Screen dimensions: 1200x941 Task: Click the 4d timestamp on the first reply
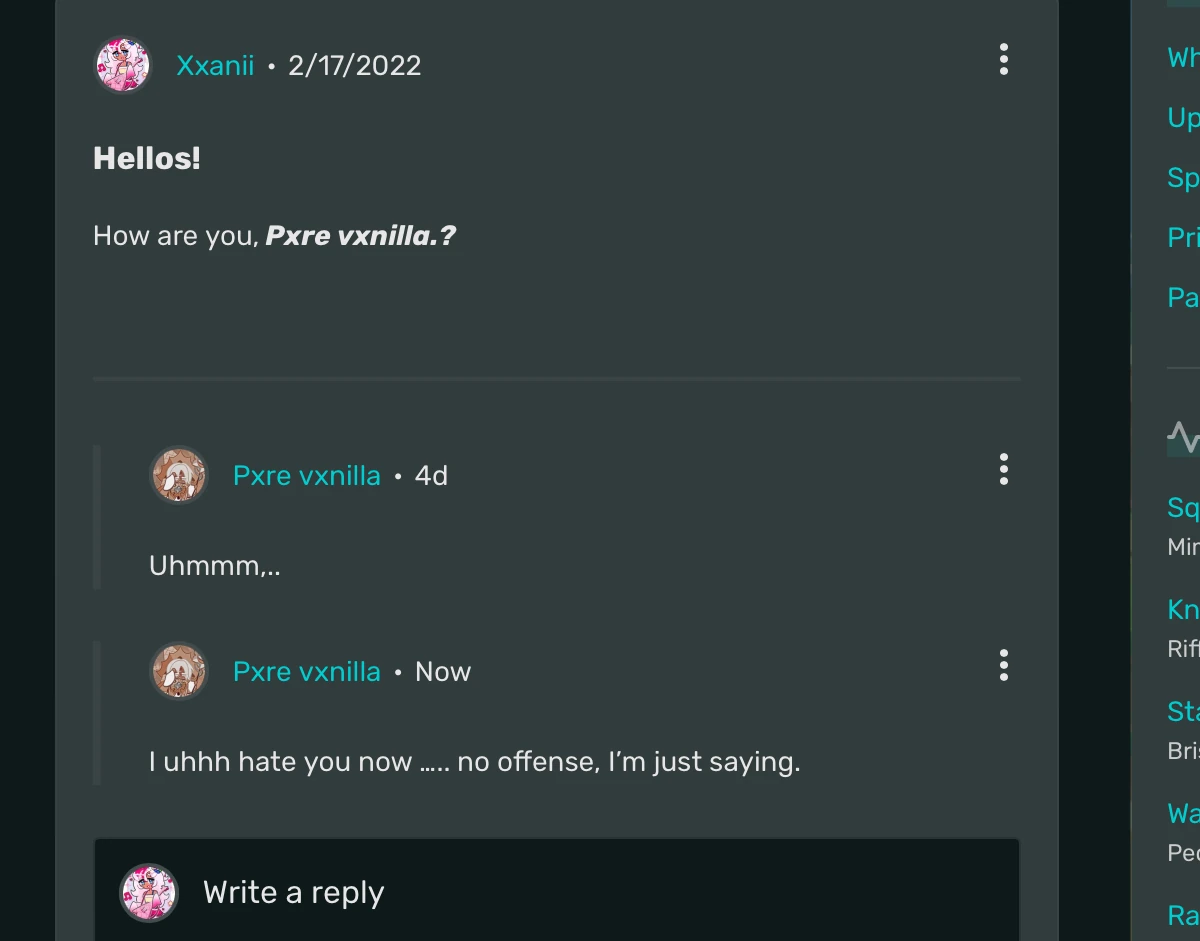pyautogui.click(x=431, y=475)
